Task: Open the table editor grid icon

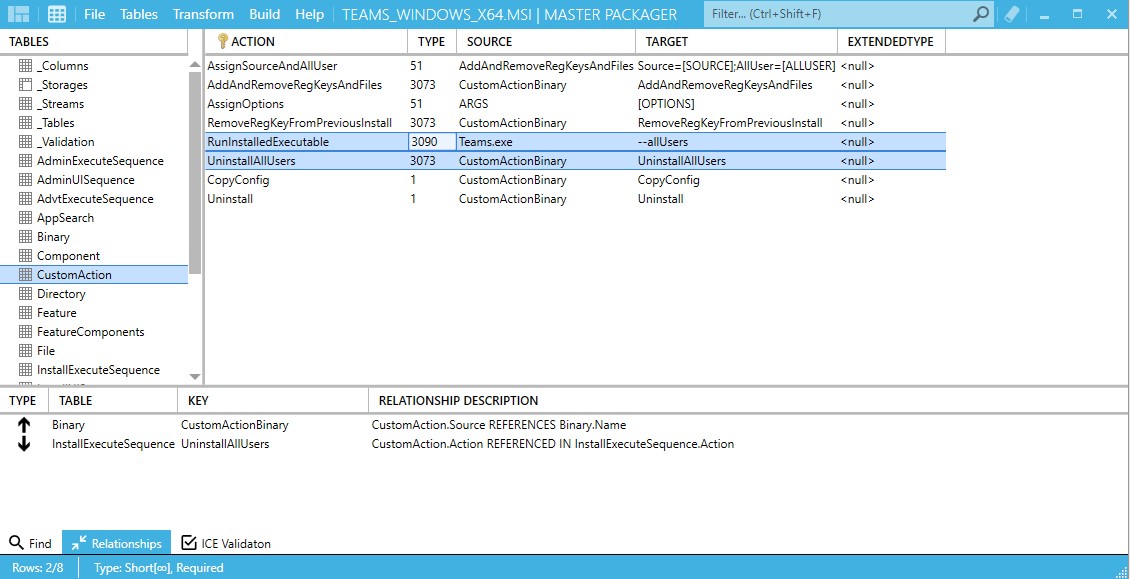Action: click(57, 14)
